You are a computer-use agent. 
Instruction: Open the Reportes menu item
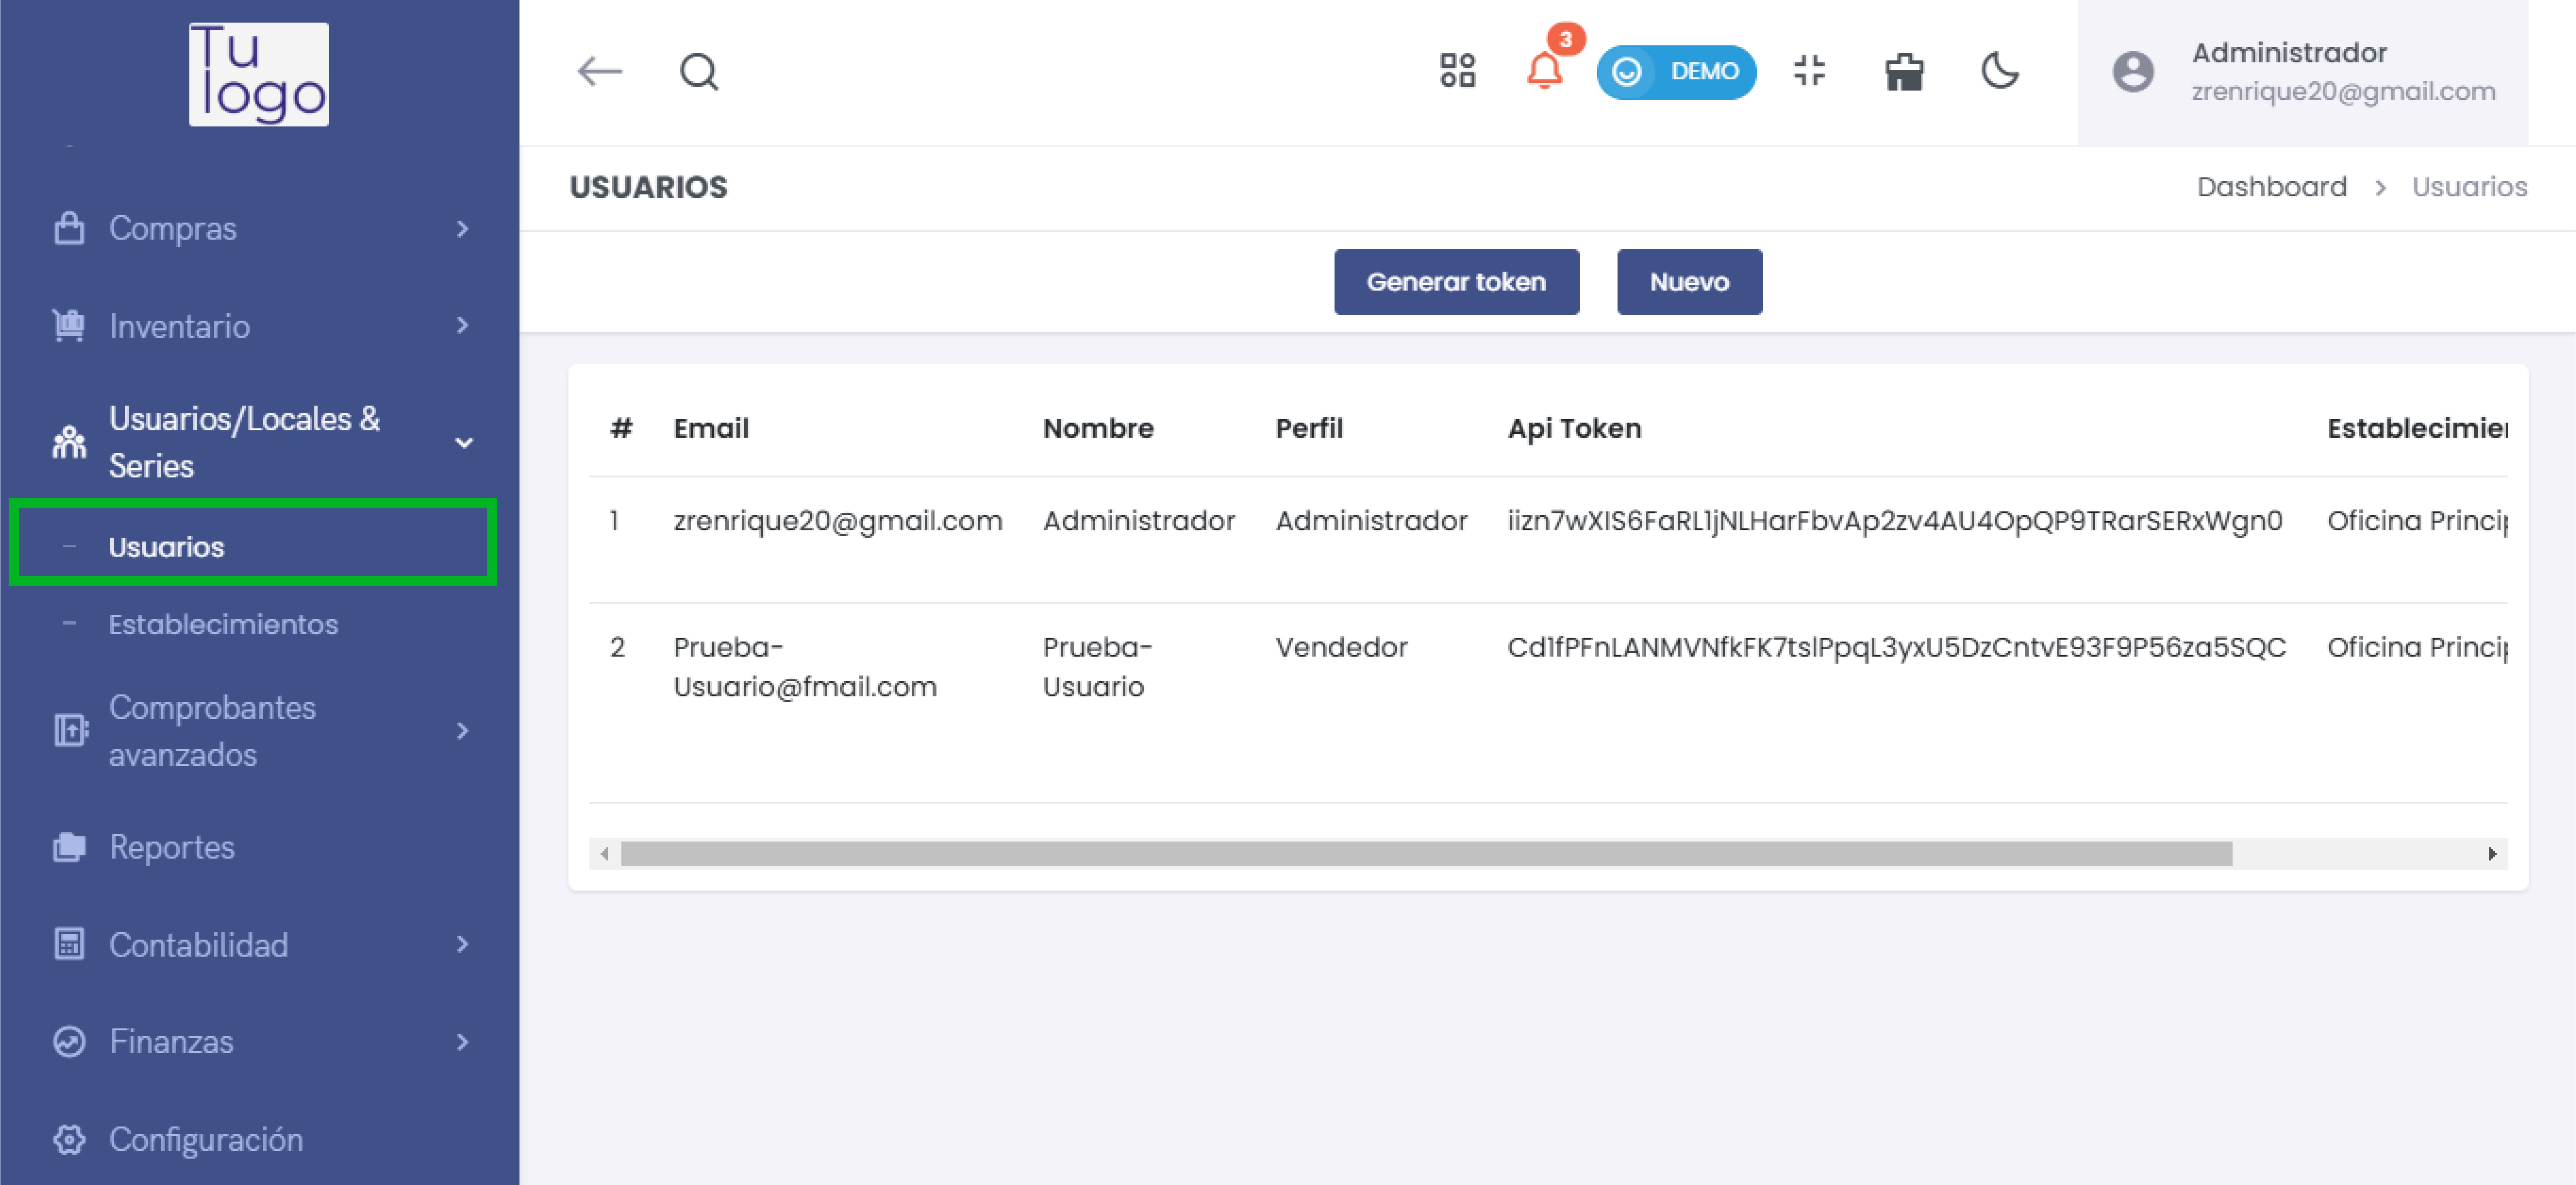click(172, 847)
